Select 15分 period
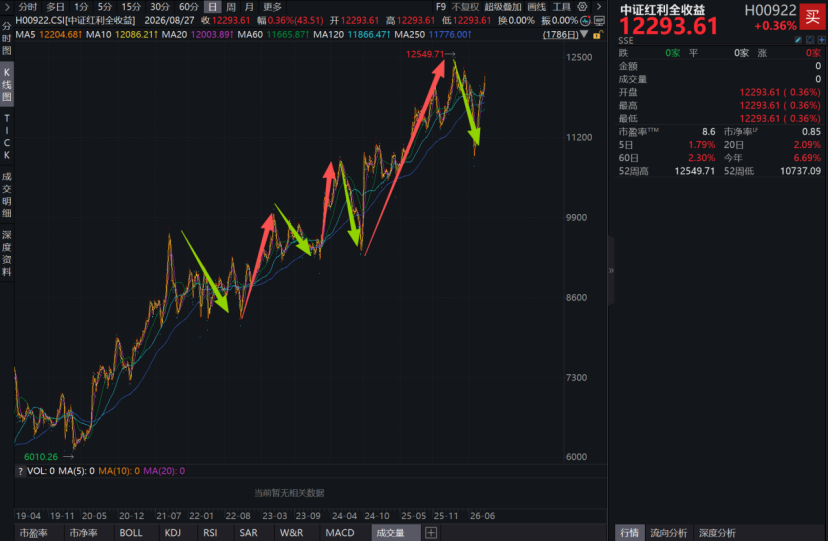 pos(131,7)
